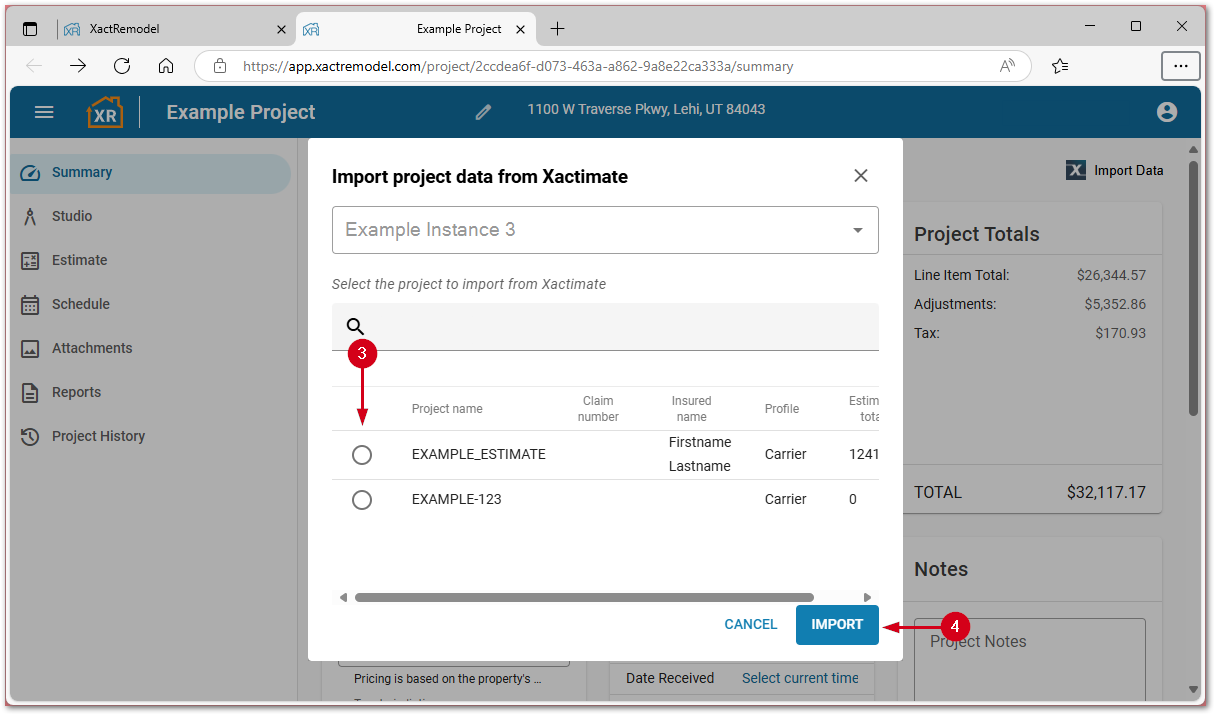Open Reports in the sidebar
The width and height of the screenshot is (1215, 715).
(150, 392)
